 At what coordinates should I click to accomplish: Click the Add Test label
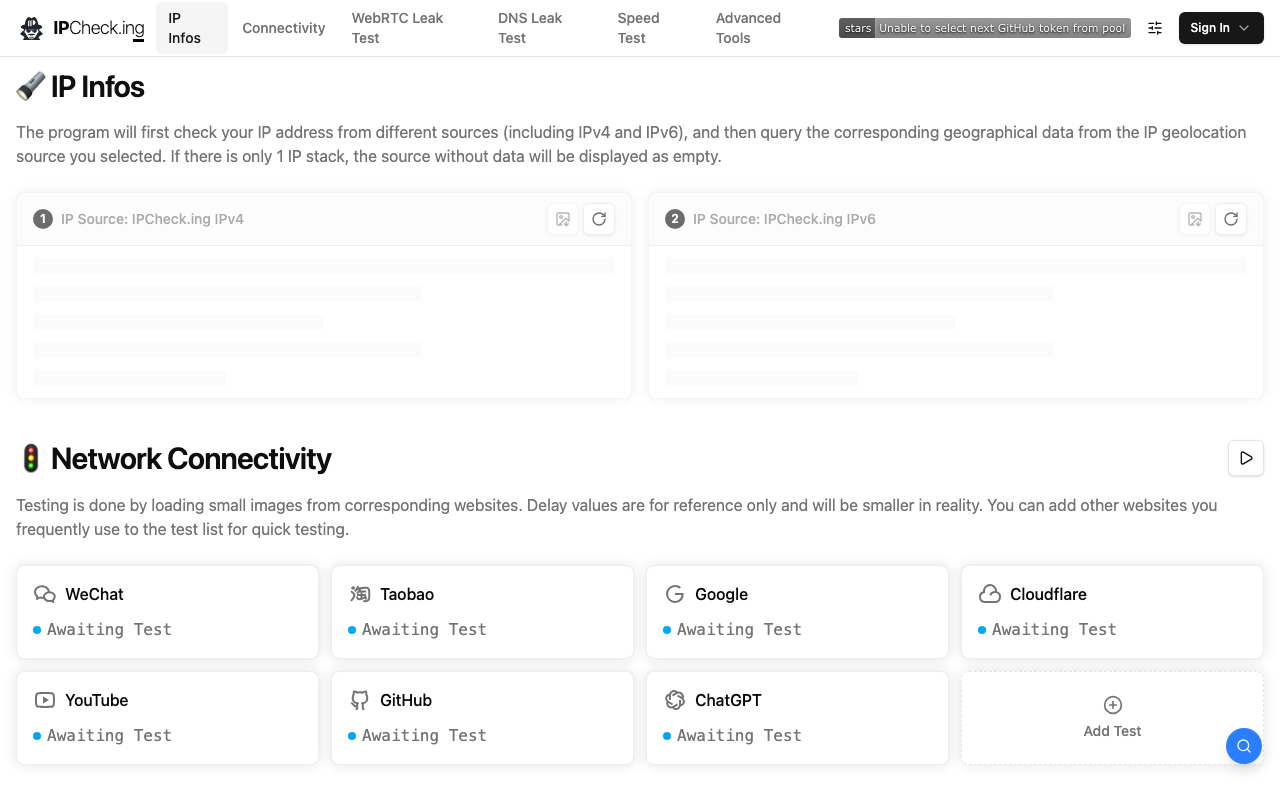1112,731
